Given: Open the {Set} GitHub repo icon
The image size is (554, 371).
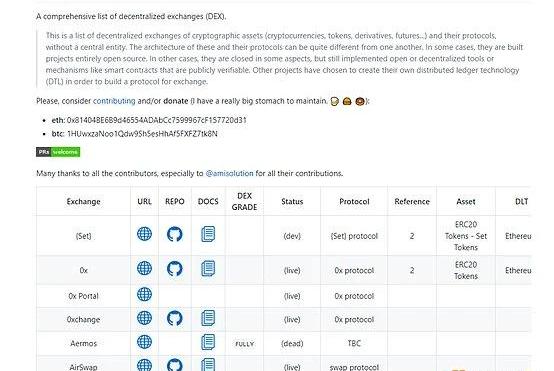Looking at the screenshot, I should click(175, 234).
